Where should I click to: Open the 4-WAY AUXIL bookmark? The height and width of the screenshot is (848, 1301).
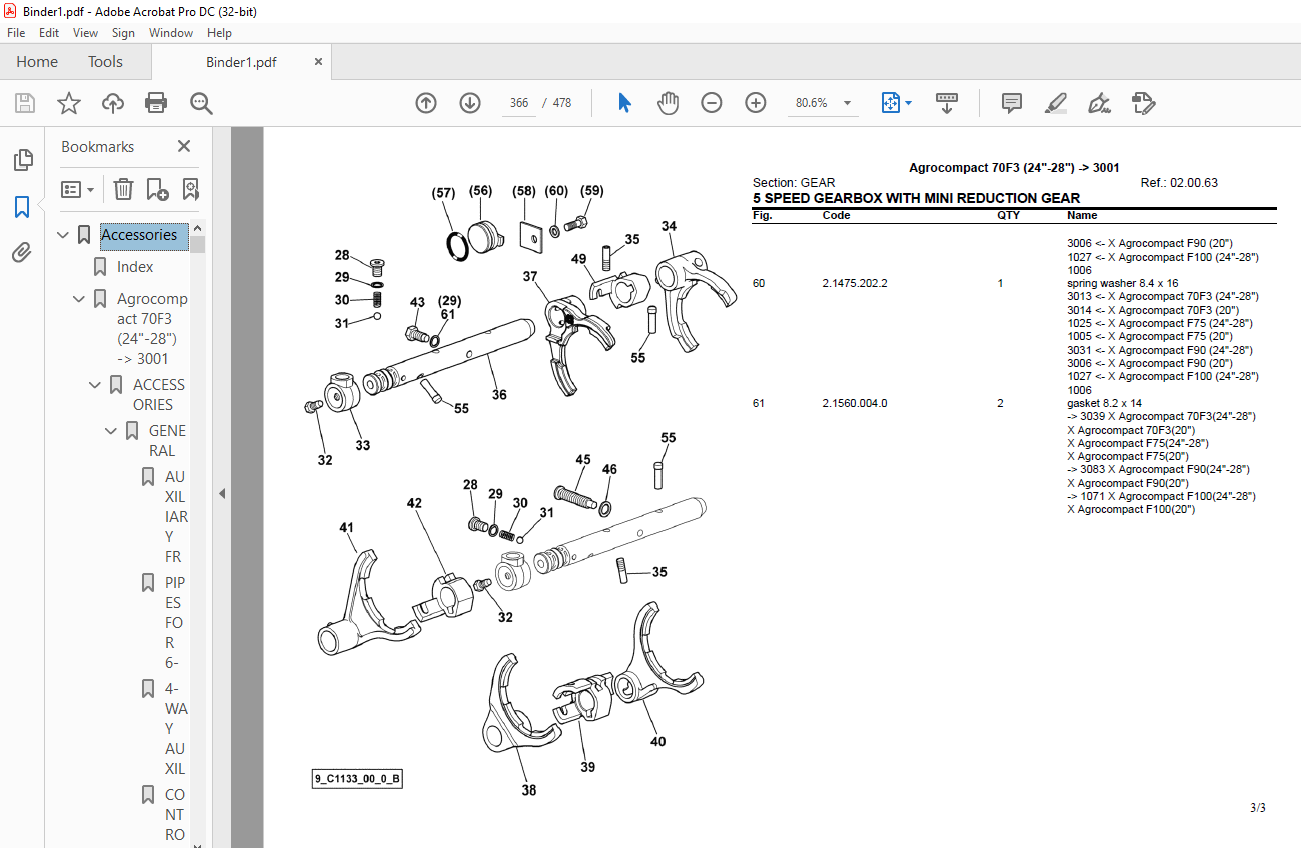pos(176,729)
